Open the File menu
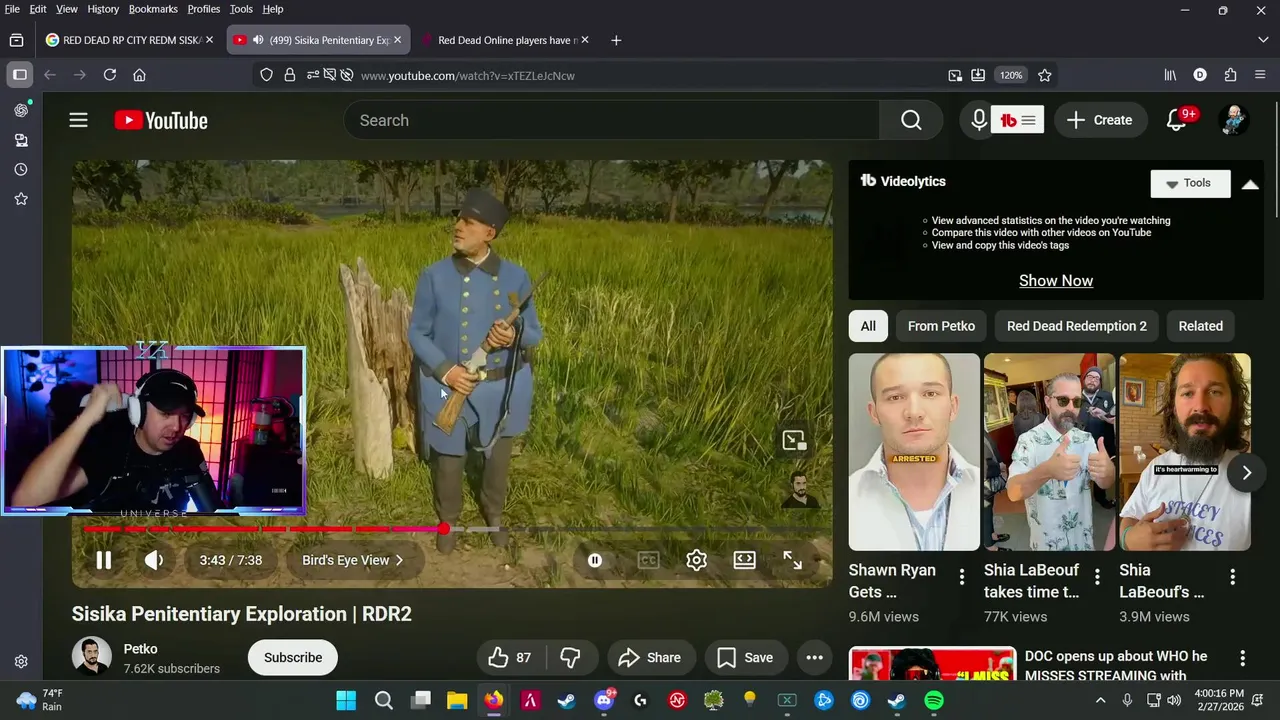Image resolution: width=1280 pixels, height=720 pixels. pos(12,9)
